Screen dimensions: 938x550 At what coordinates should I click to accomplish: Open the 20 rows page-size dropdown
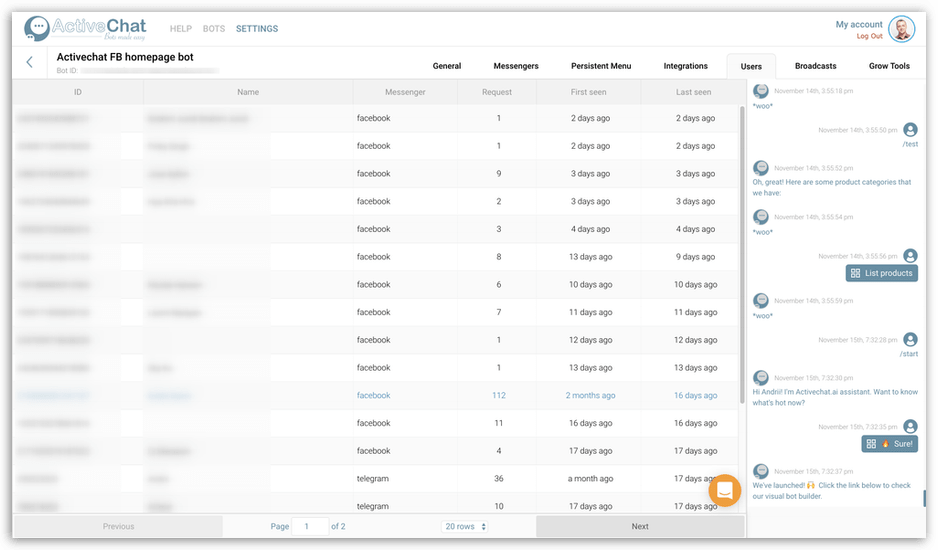465,526
